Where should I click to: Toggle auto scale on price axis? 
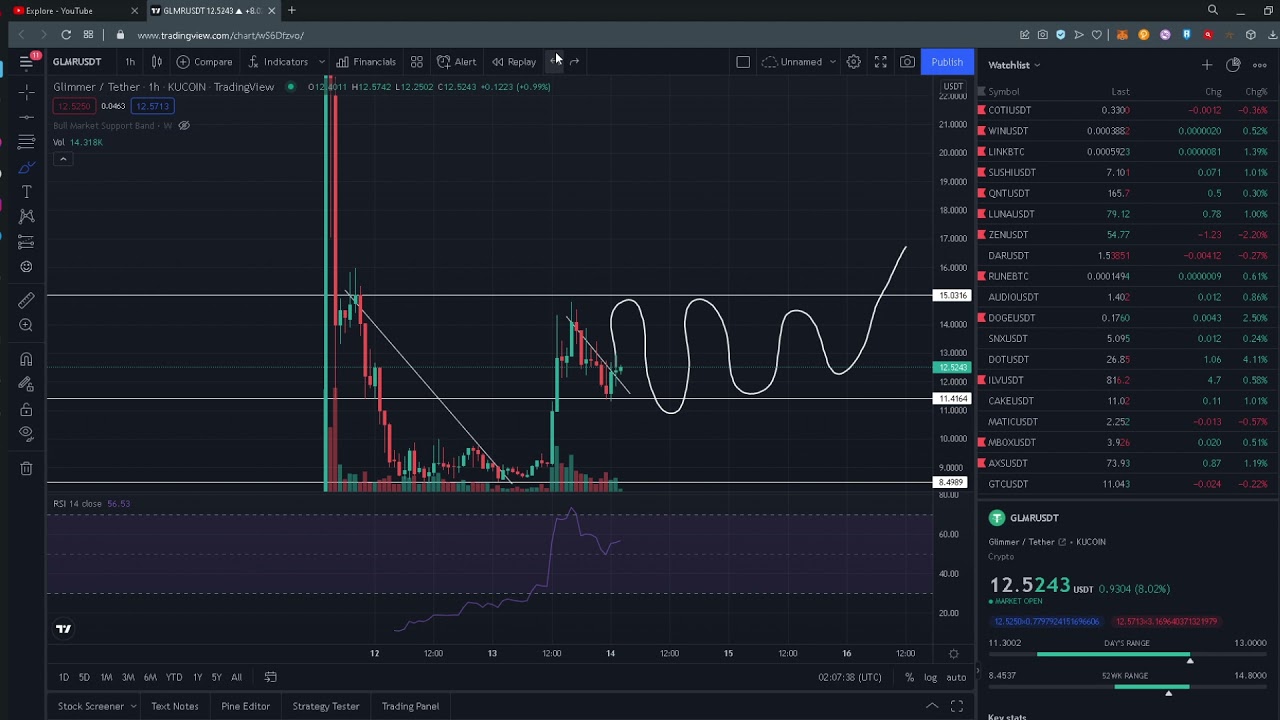pyautogui.click(x=956, y=677)
